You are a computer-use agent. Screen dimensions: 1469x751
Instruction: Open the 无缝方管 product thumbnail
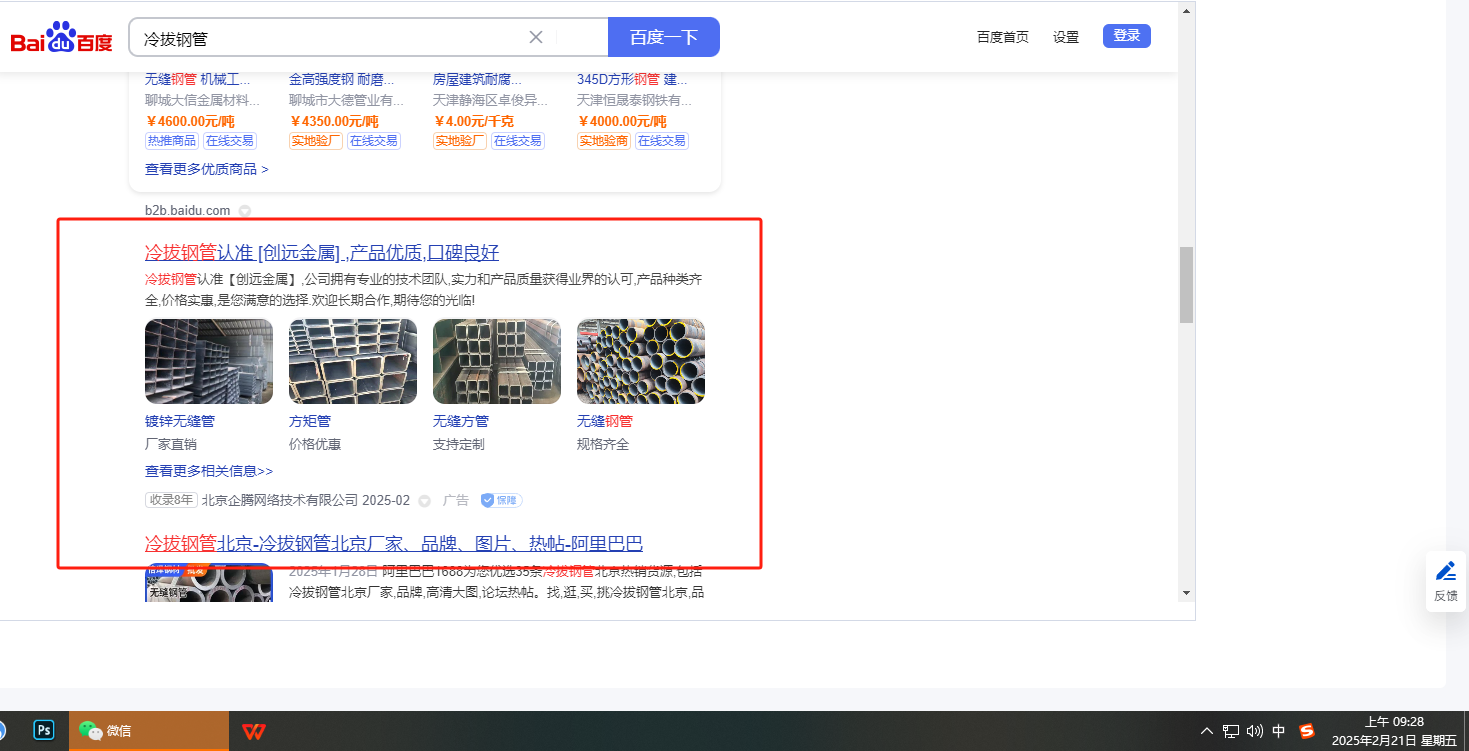coord(497,361)
